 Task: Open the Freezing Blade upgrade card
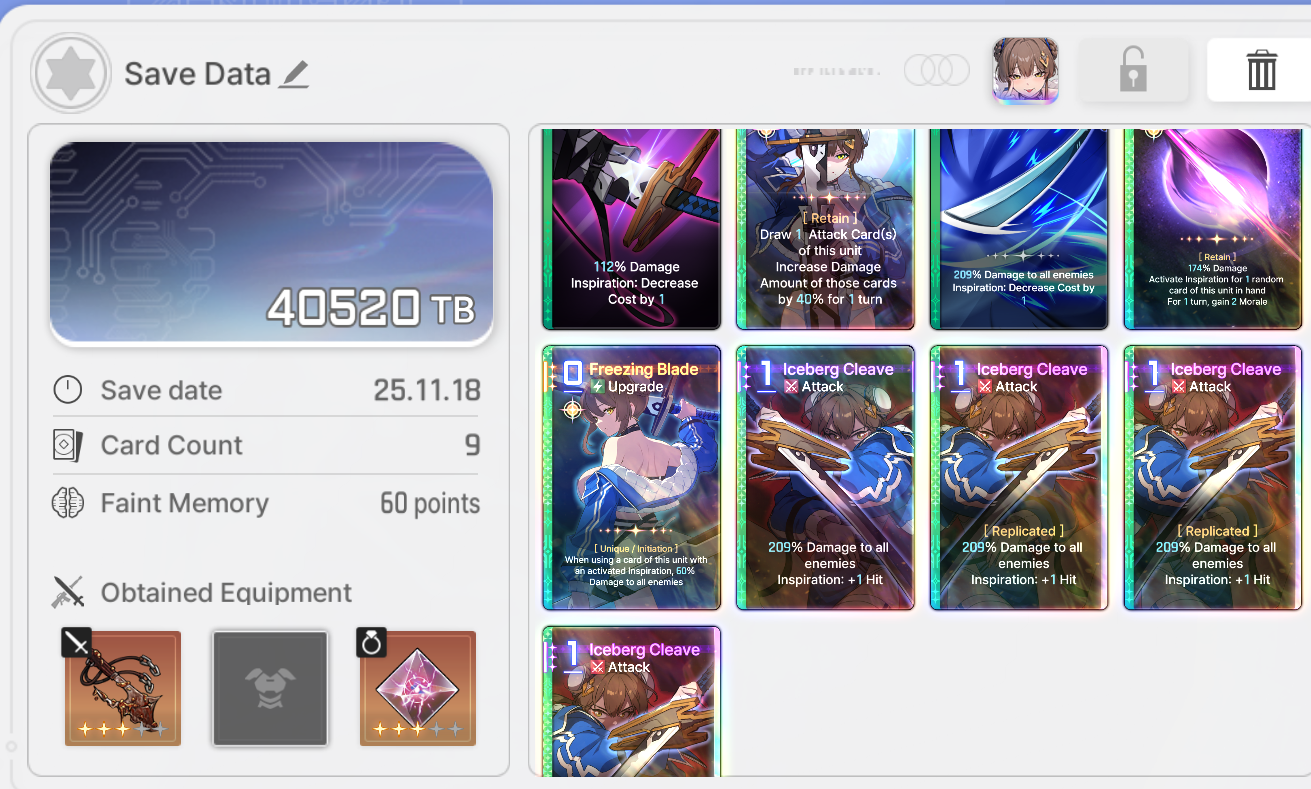tap(631, 478)
